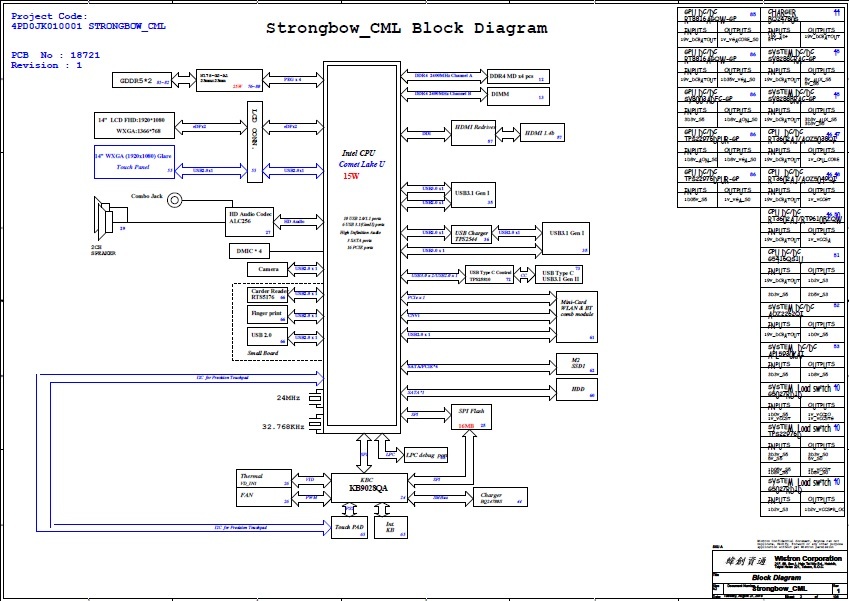This screenshot has width=849, height=601.
Task: Click the SATA/PCIE*4 bus label
Action: [x=422, y=367]
